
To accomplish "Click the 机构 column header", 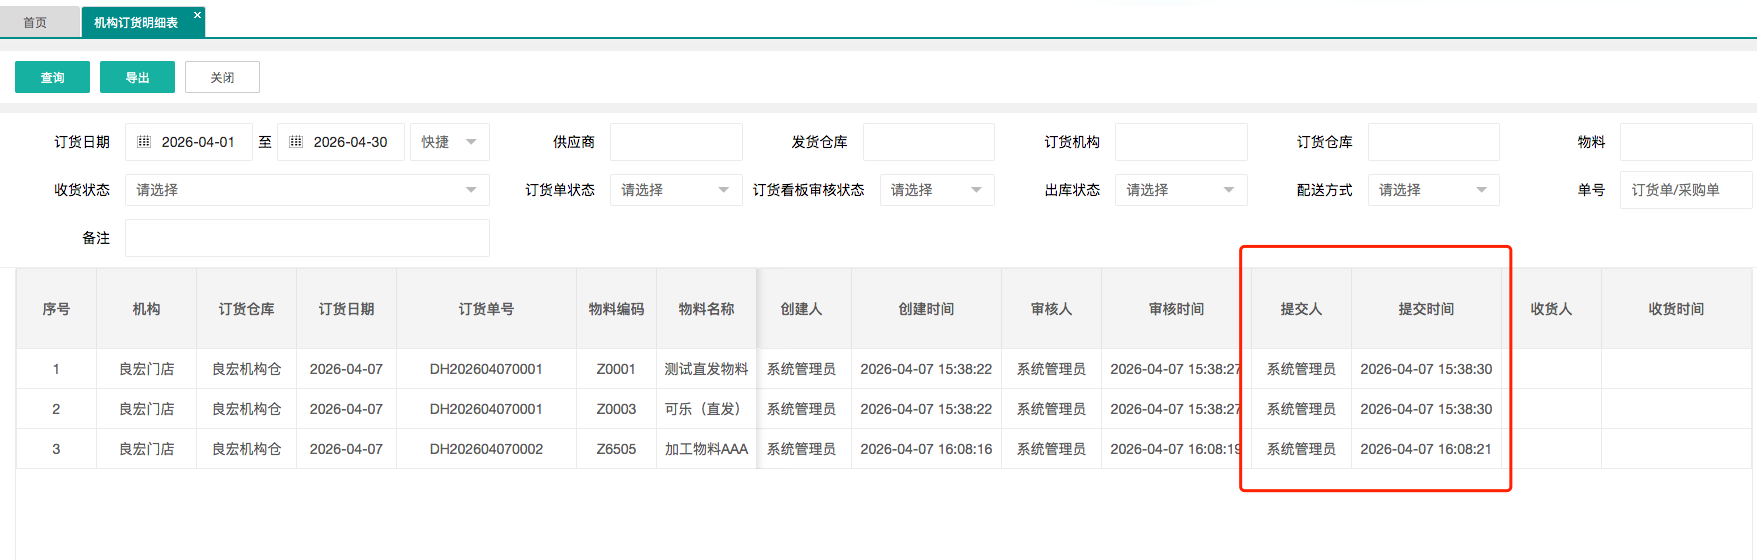I will [x=147, y=309].
